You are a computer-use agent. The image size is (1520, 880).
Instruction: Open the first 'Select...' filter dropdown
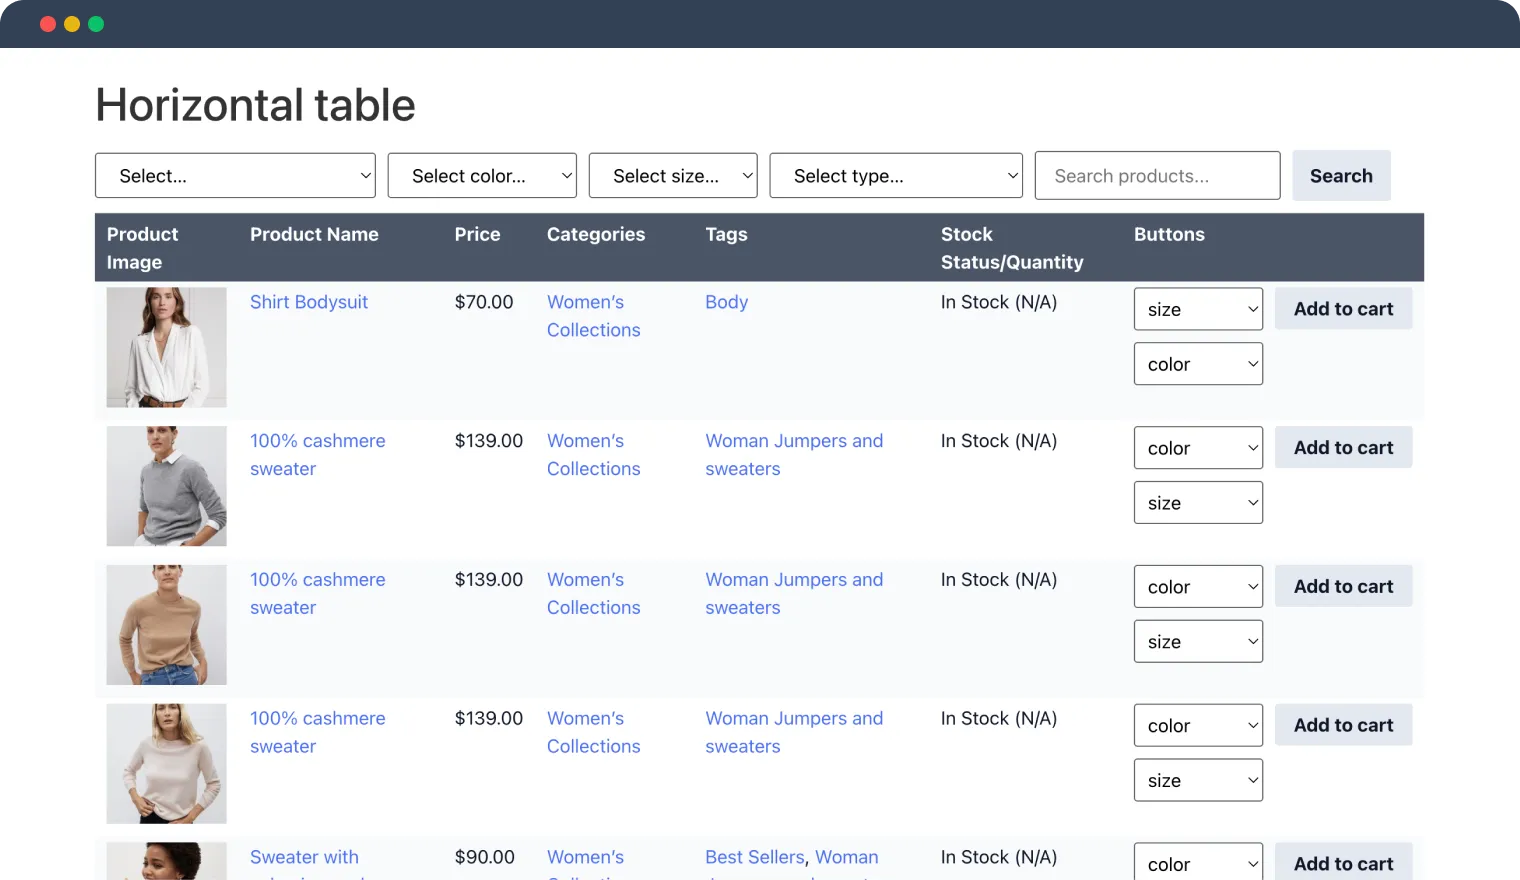click(x=235, y=176)
